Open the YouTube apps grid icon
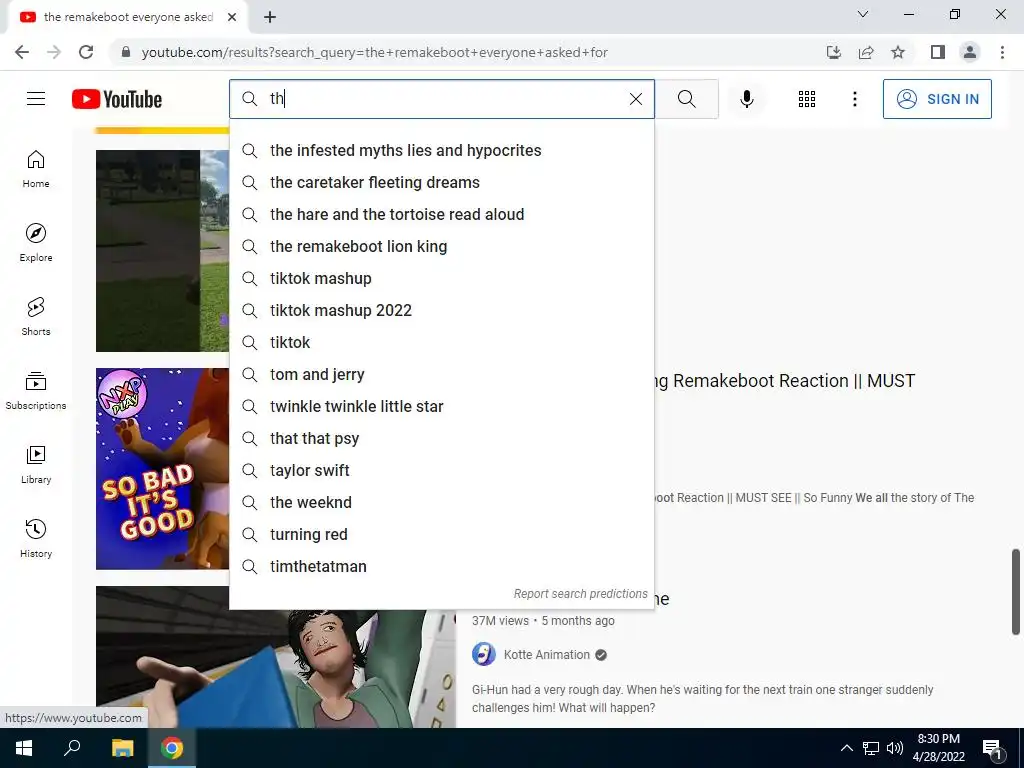This screenshot has width=1024, height=768. [807, 99]
